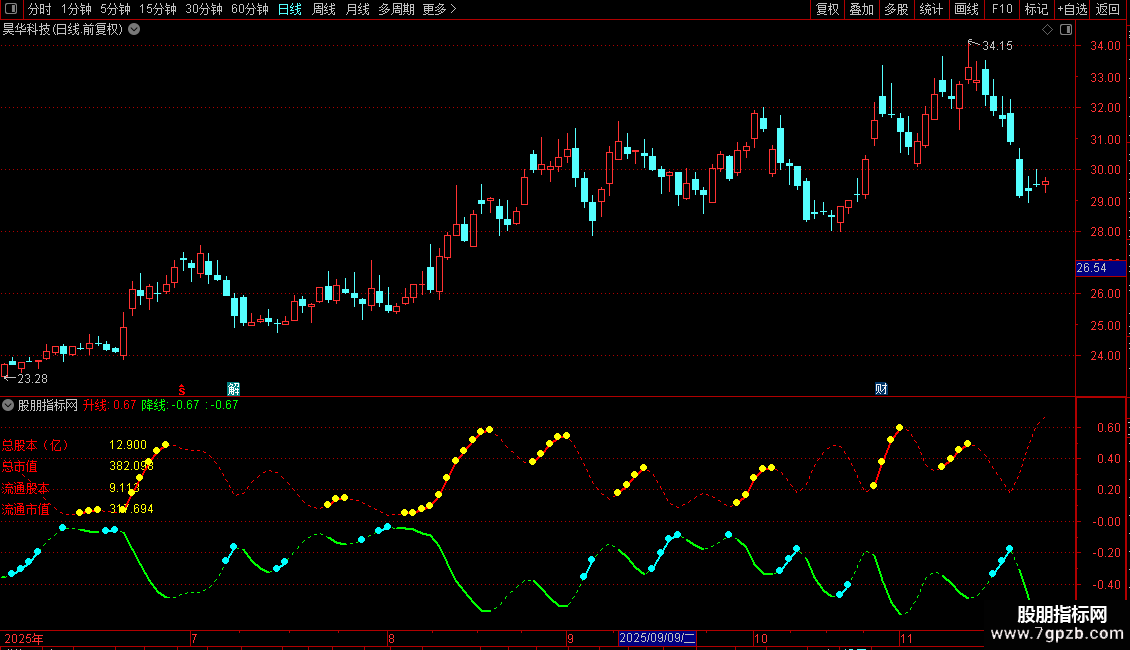Click the 382.098 market cap value
The width and height of the screenshot is (1130, 650).
(131, 466)
